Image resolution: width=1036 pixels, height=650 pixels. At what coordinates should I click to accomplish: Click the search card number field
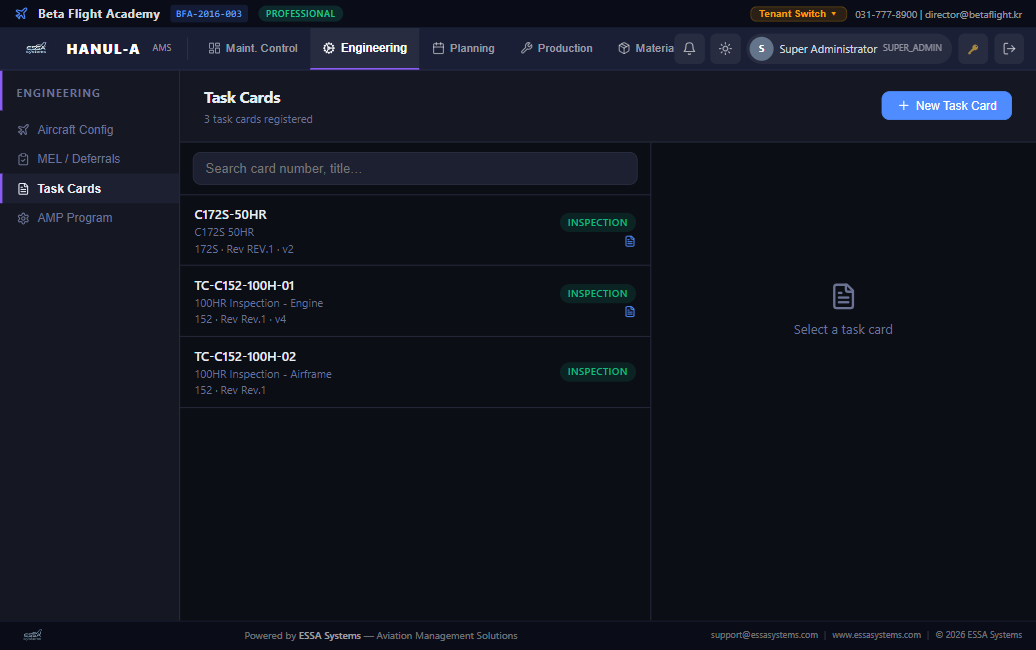click(415, 169)
